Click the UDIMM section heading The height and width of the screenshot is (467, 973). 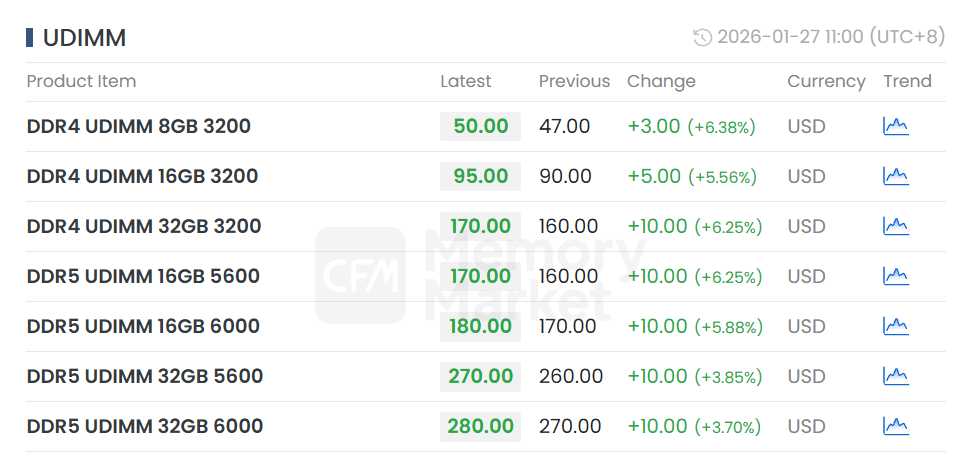(x=84, y=38)
